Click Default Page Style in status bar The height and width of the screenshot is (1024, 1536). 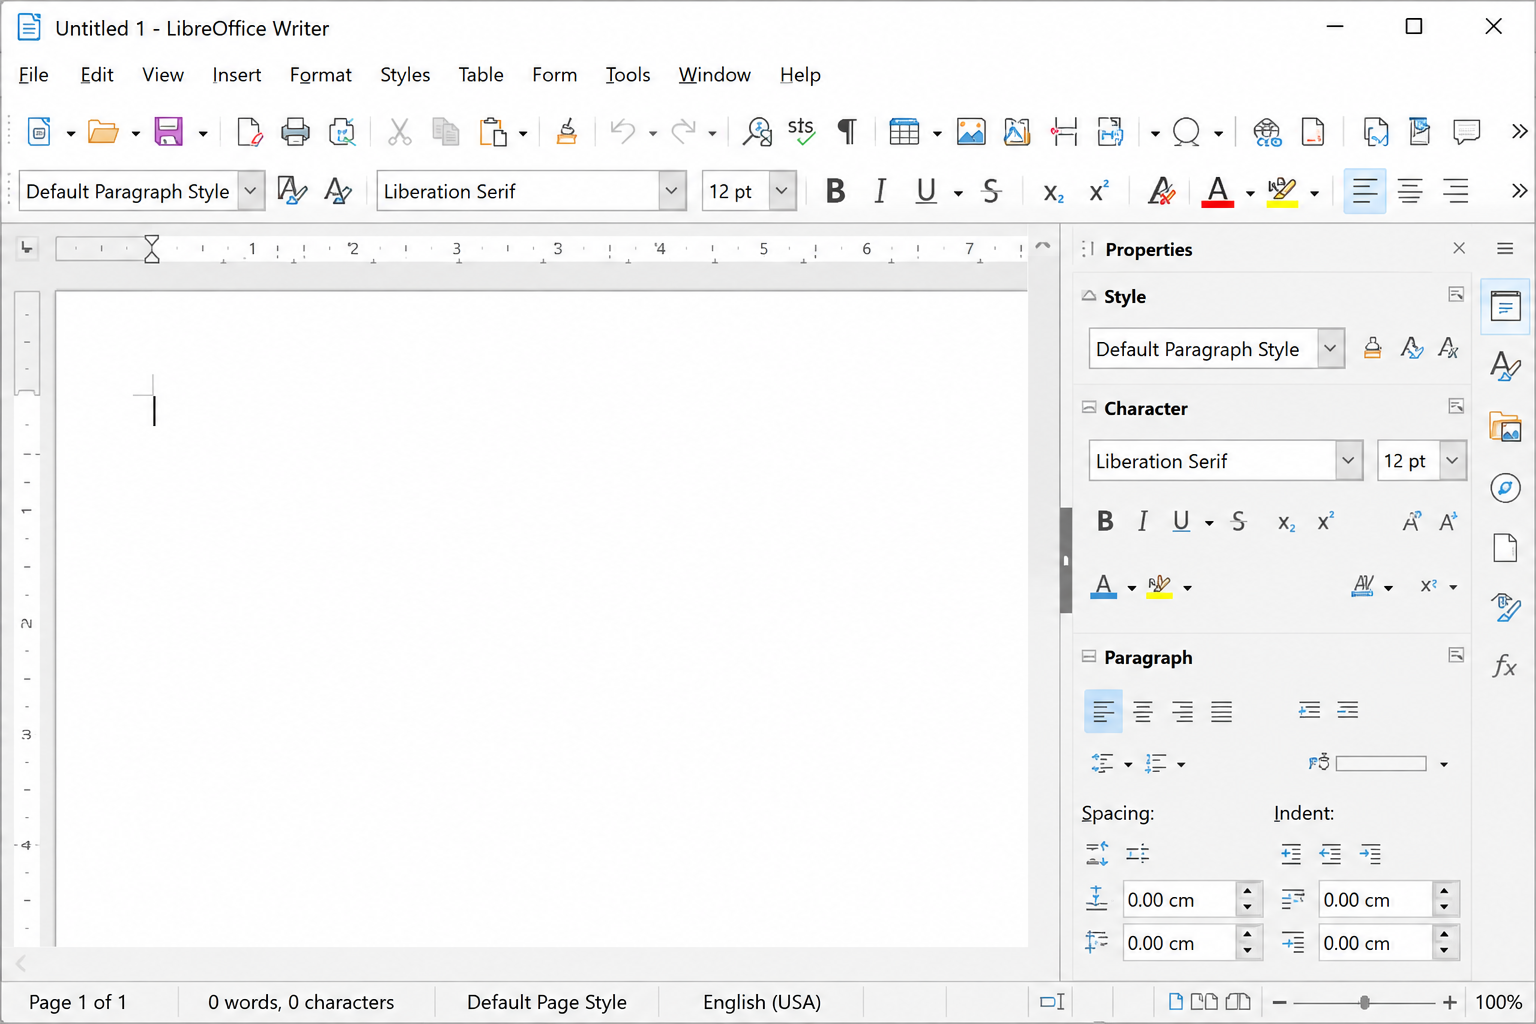(x=547, y=1002)
